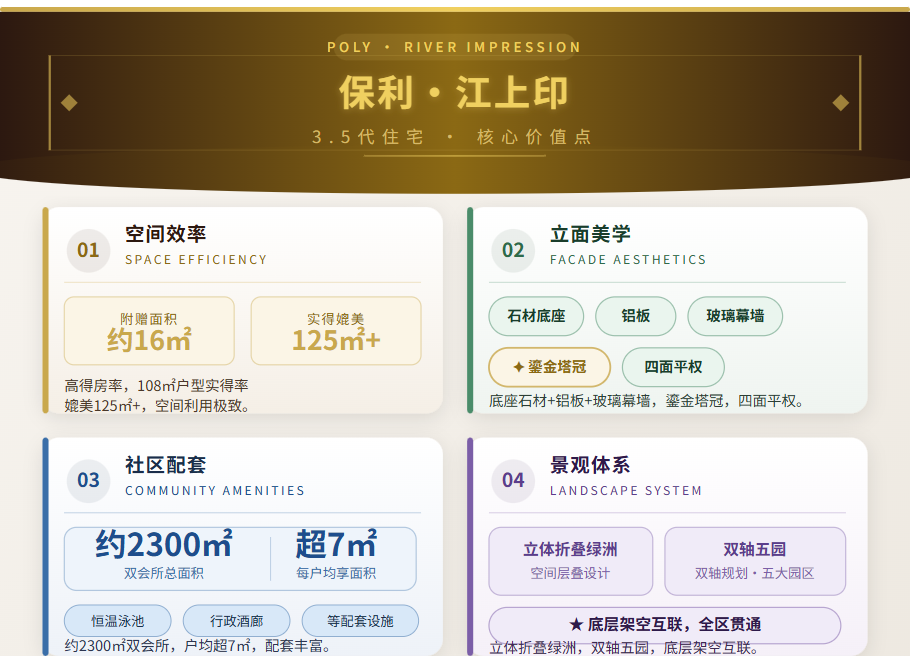
Task: Select the 立体折叠绿洲 feature card
Action: tap(570, 561)
